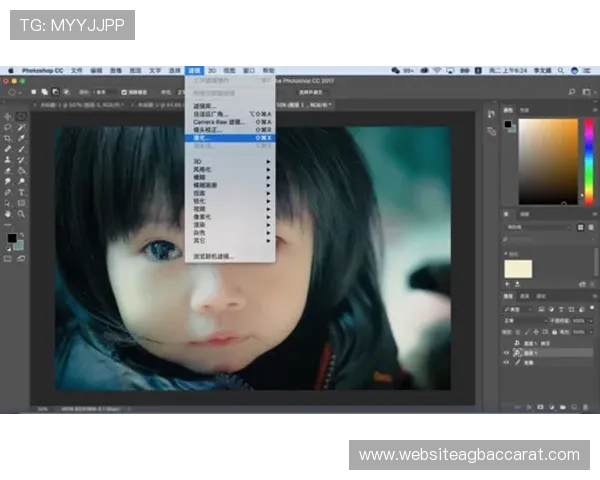Open the 文件 (File) menu
The width and height of the screenshot is (600, 480).
(x=76, y=71)
